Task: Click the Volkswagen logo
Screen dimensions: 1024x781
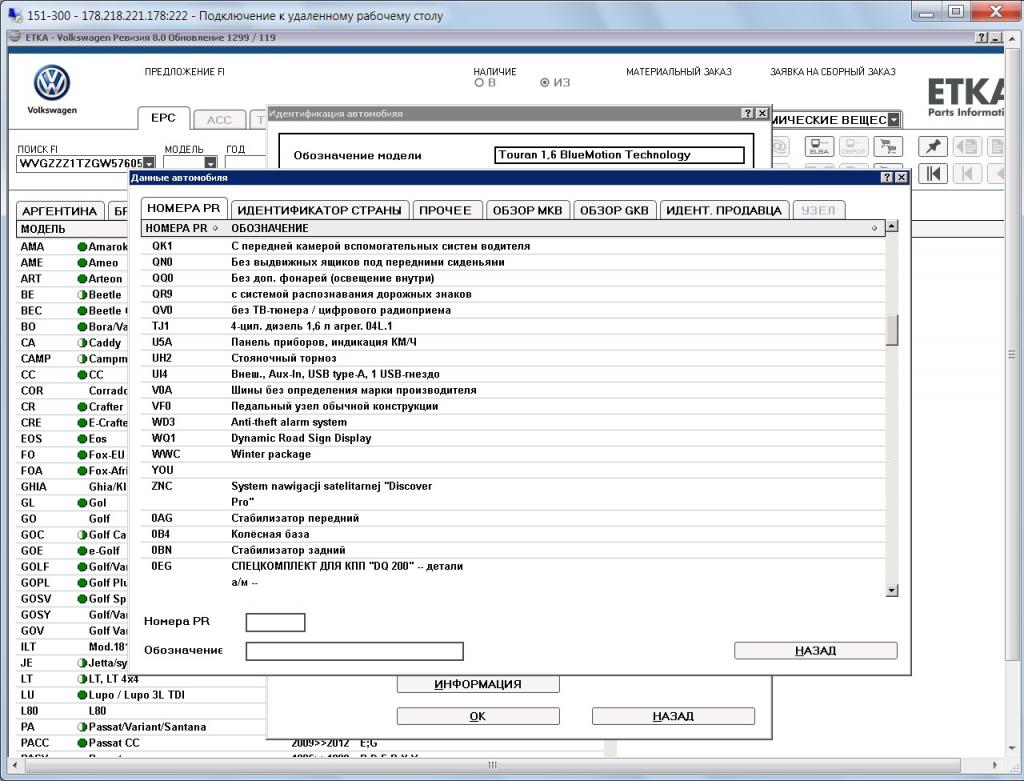Action: click(52, 83)
